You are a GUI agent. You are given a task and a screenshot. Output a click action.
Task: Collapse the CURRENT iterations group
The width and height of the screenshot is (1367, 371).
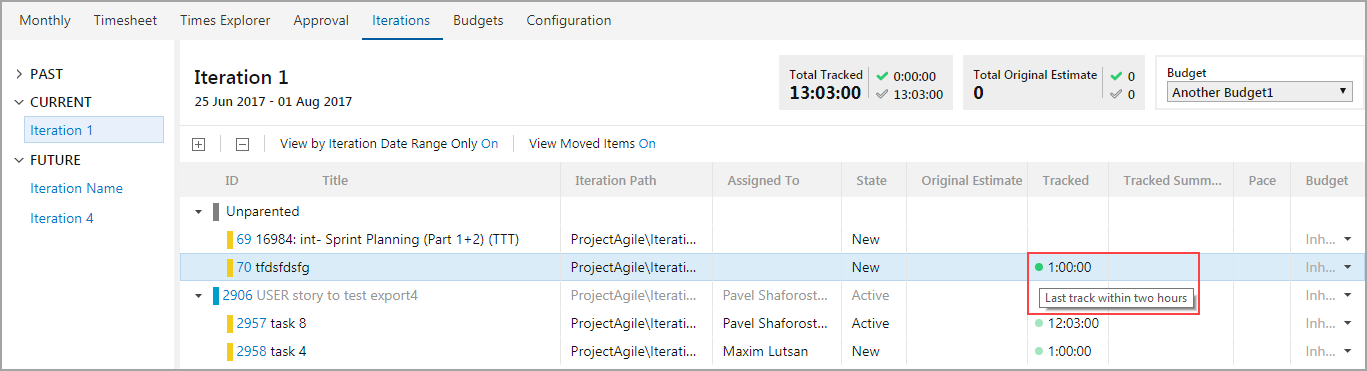pos(19,102)
